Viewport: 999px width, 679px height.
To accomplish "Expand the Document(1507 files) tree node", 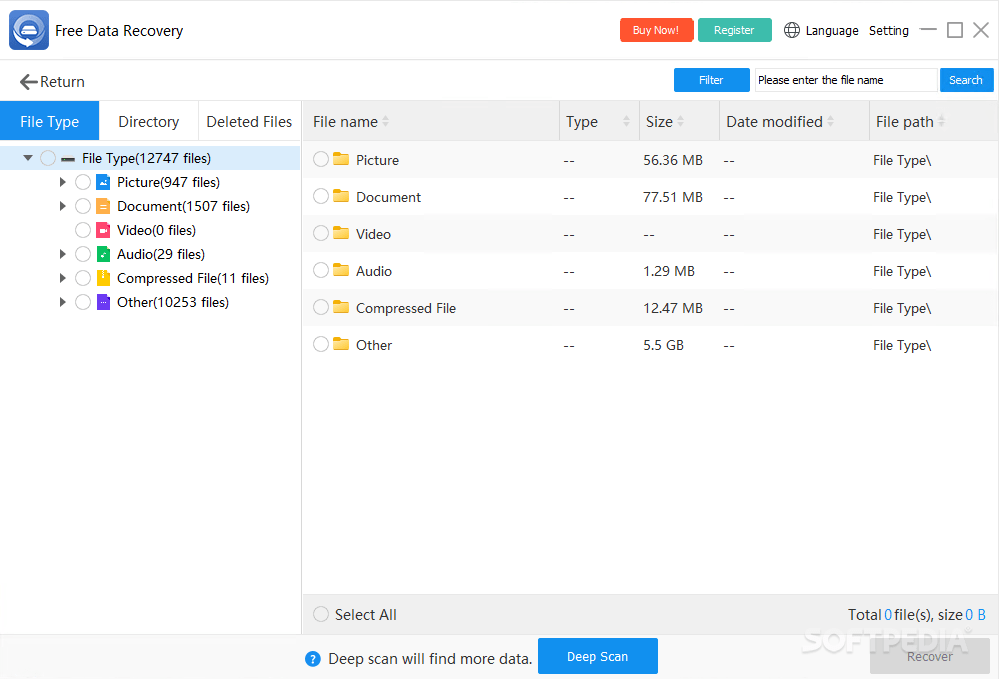I will [x=62, y=206].
